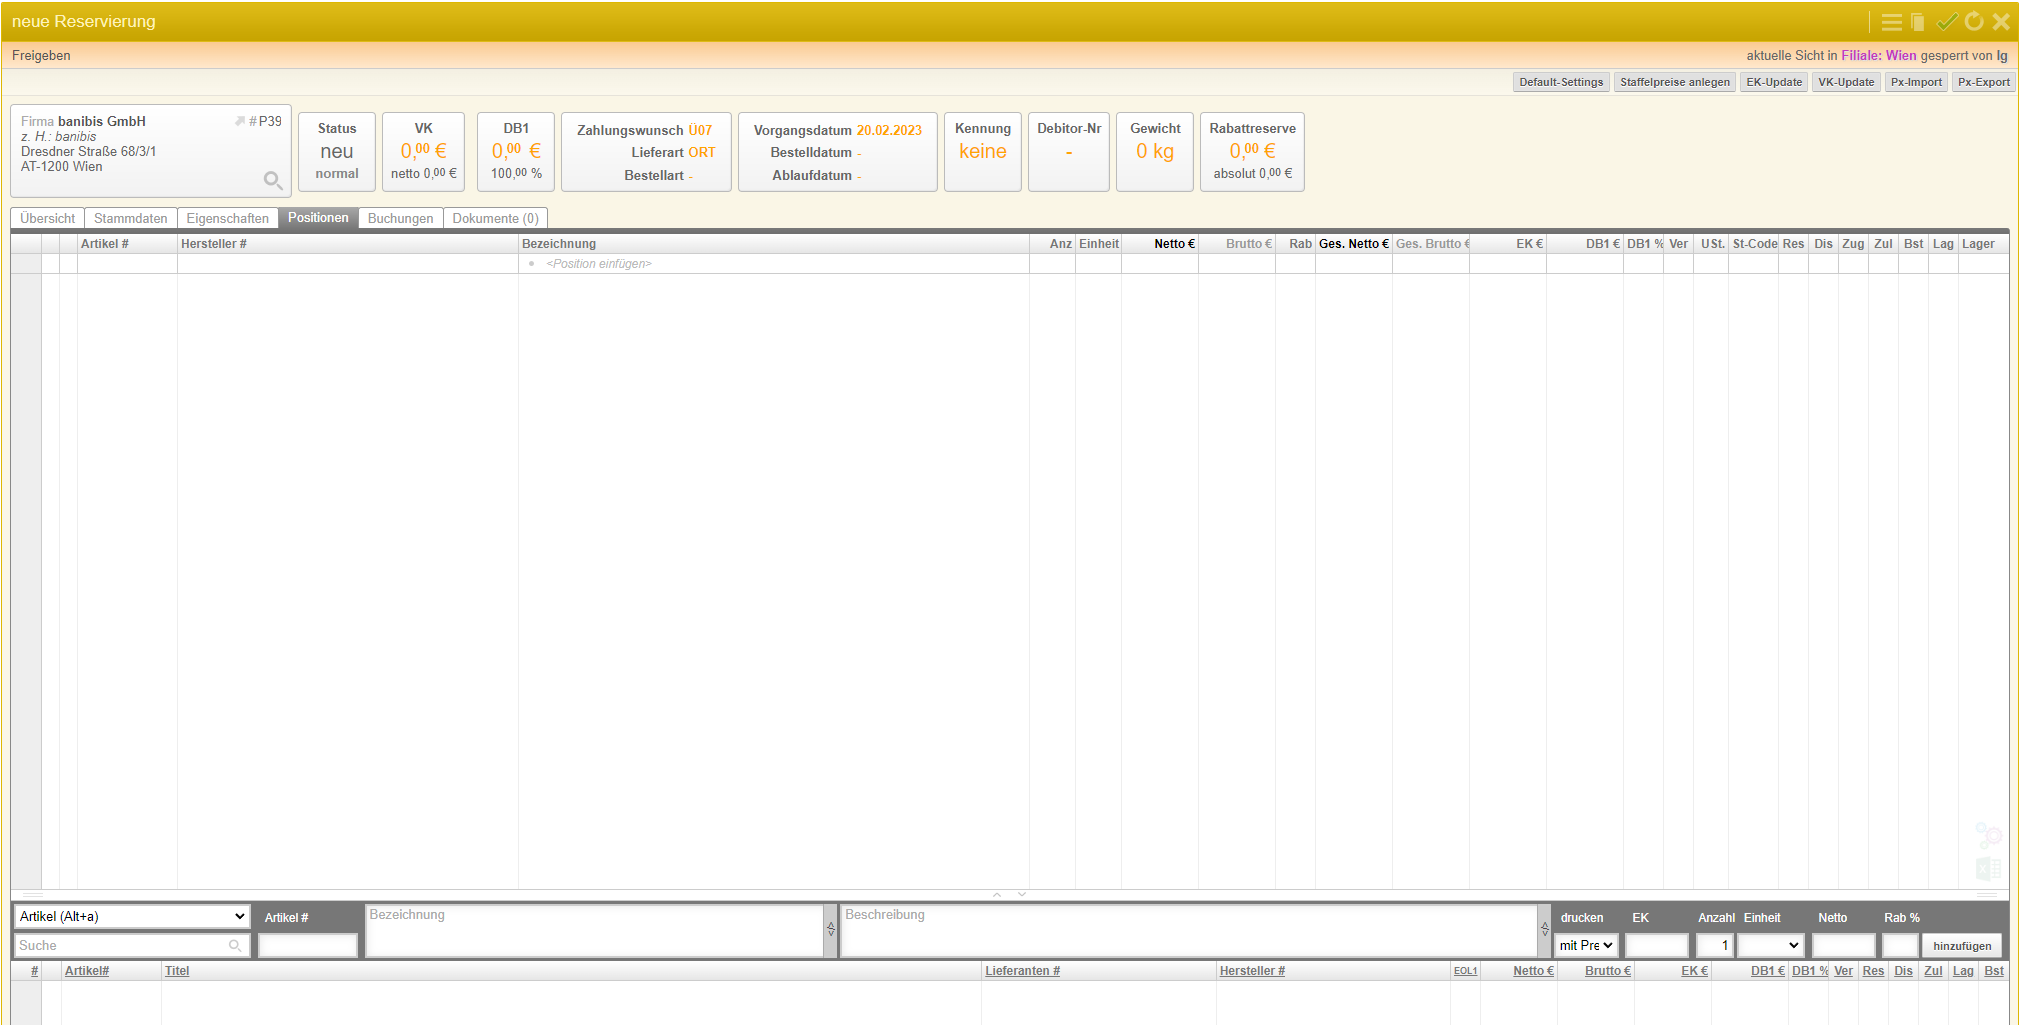Image resolution: width=2019 pixels, height=1025 pixels.
Task: Open the 'mit Pre' drucken dropdown
Action: [x=1586, y=945]
